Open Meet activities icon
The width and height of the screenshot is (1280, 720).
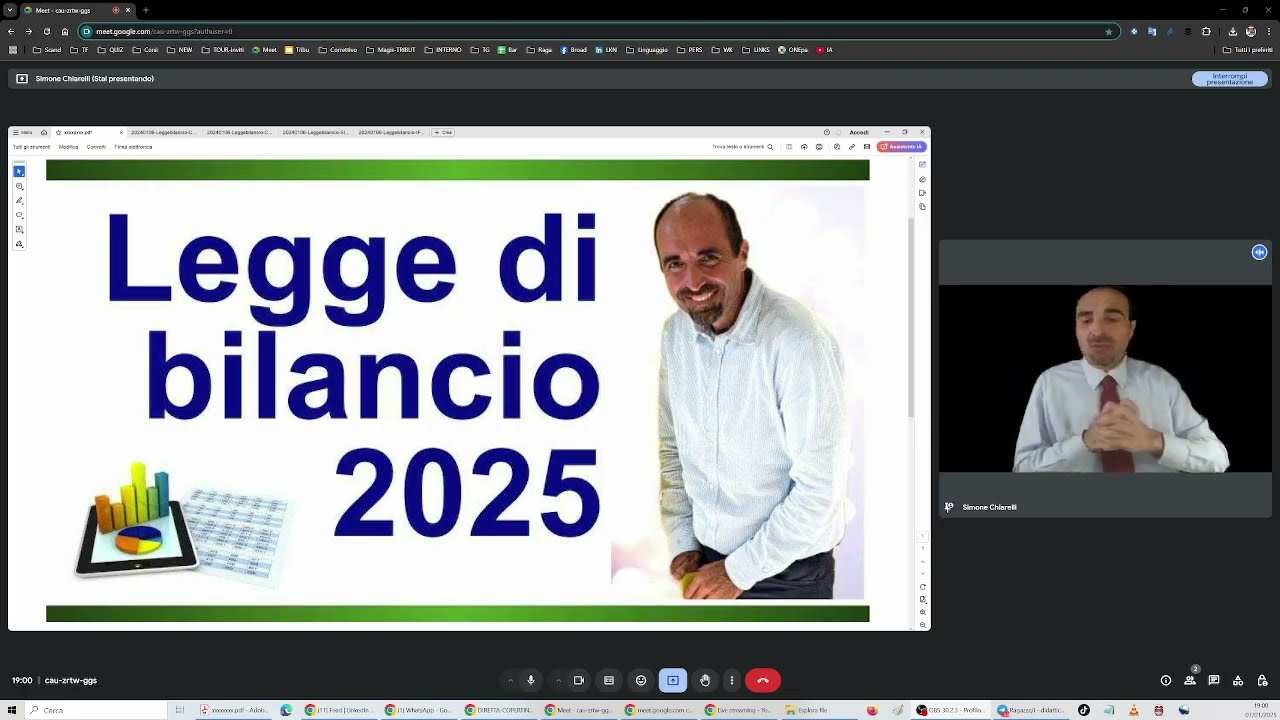click(x=1238, y=680)
